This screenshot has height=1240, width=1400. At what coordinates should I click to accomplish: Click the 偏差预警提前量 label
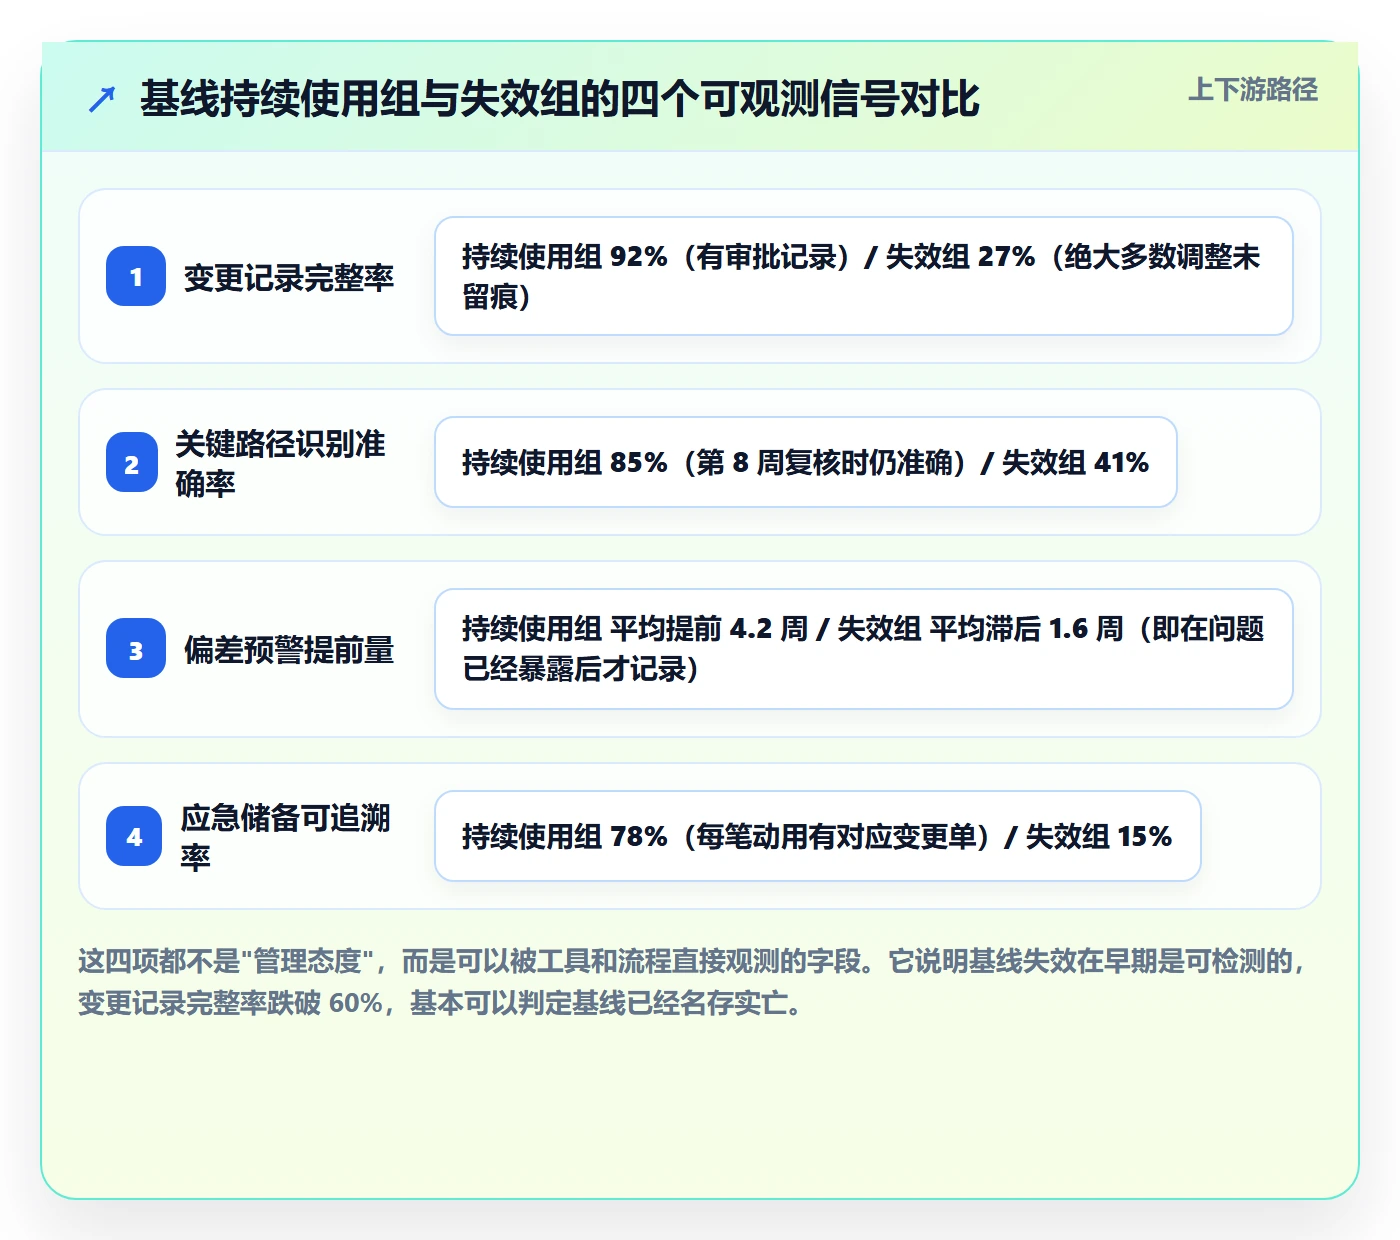[289, 649]
